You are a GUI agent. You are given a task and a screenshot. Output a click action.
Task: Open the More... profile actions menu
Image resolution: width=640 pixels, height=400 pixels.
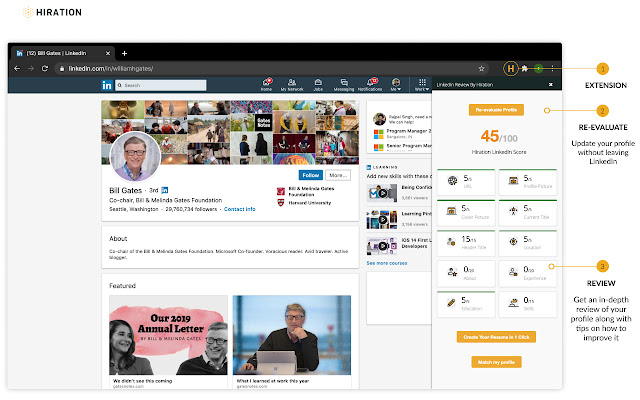338,175
